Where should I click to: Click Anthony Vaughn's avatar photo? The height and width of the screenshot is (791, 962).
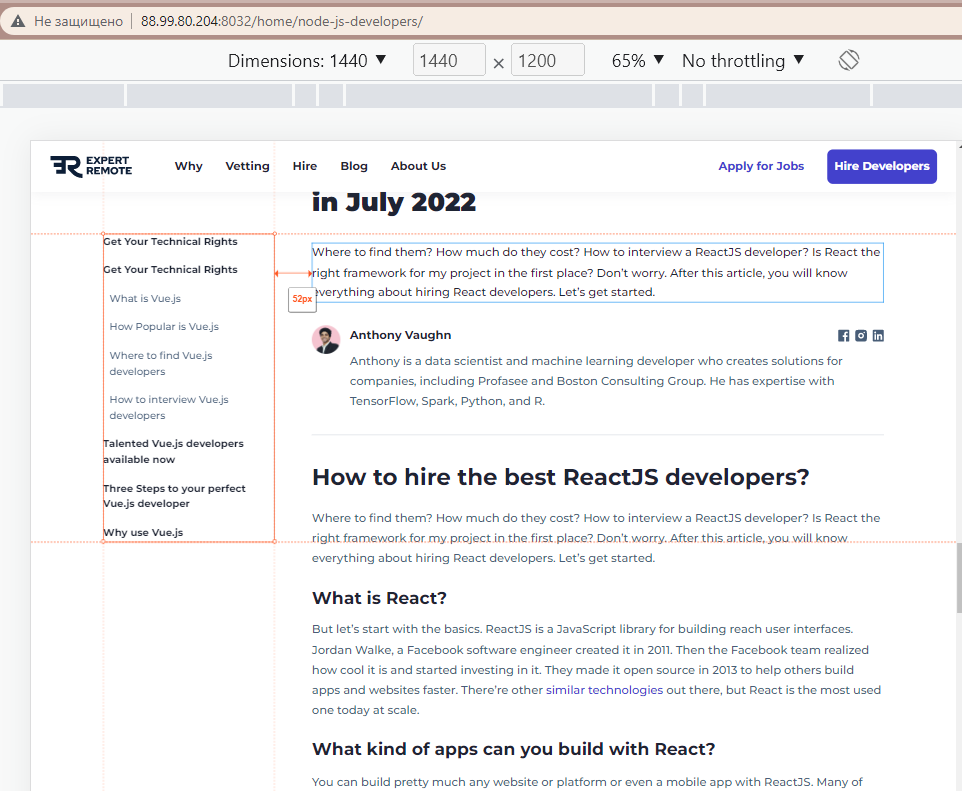(326, 339)
